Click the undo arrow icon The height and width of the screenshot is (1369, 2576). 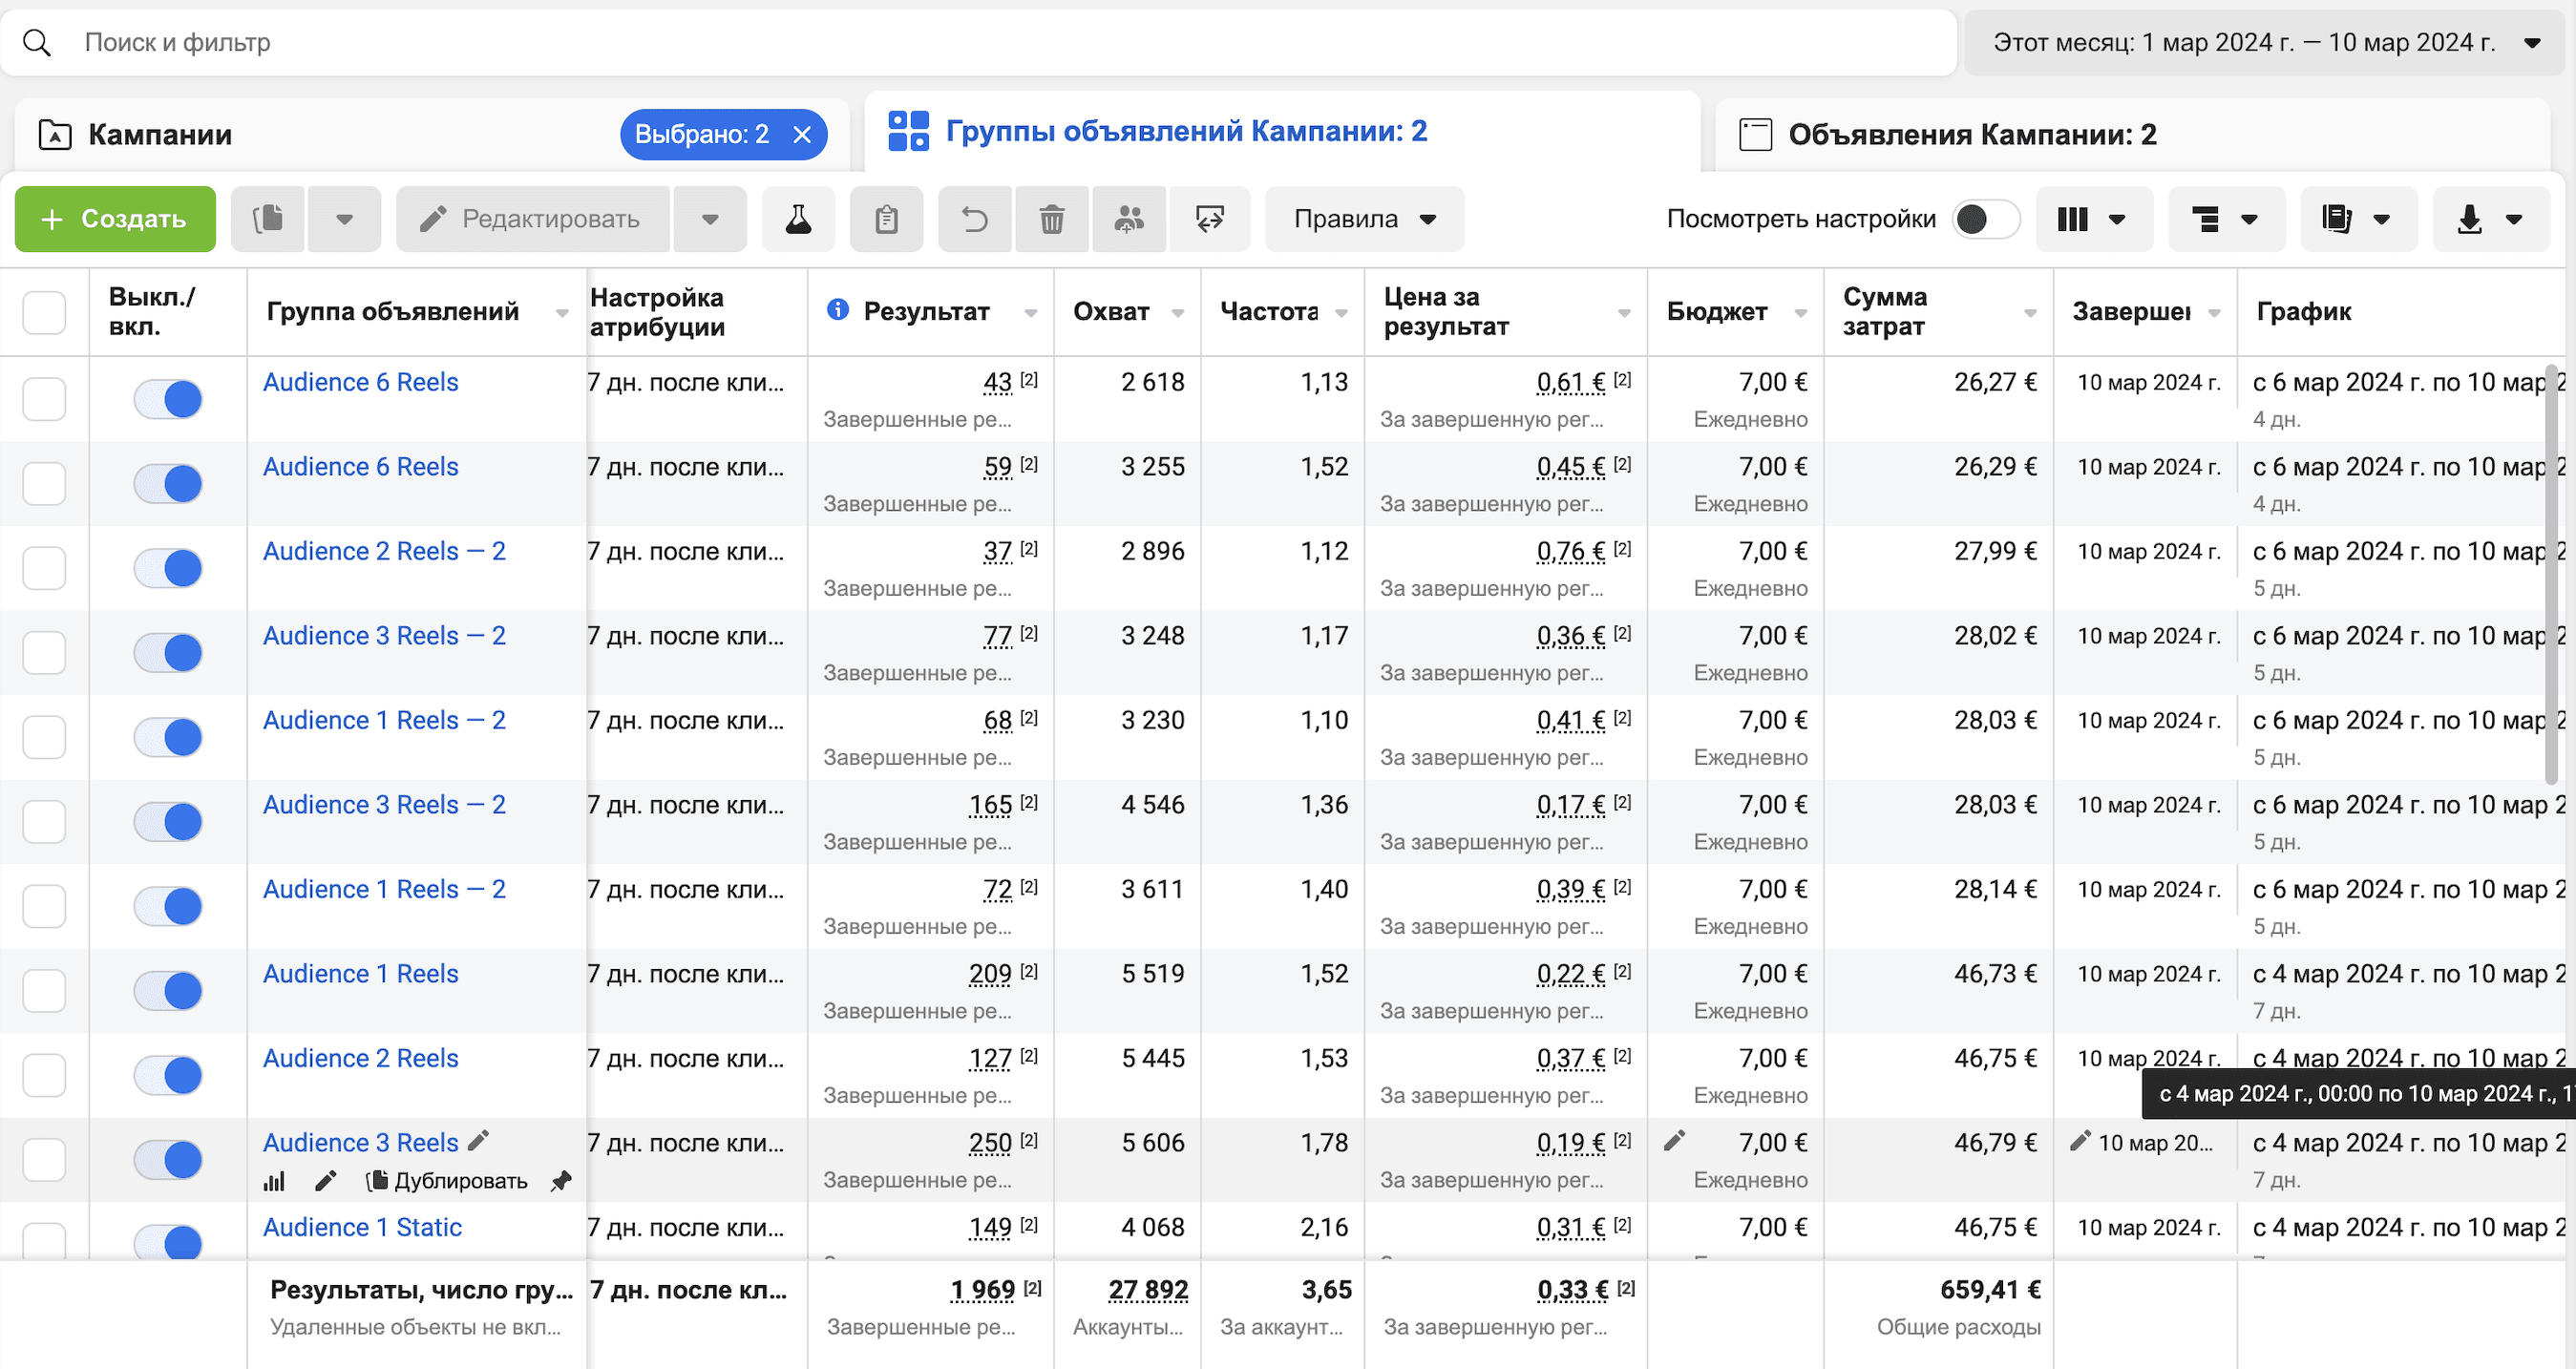[974, 219]
